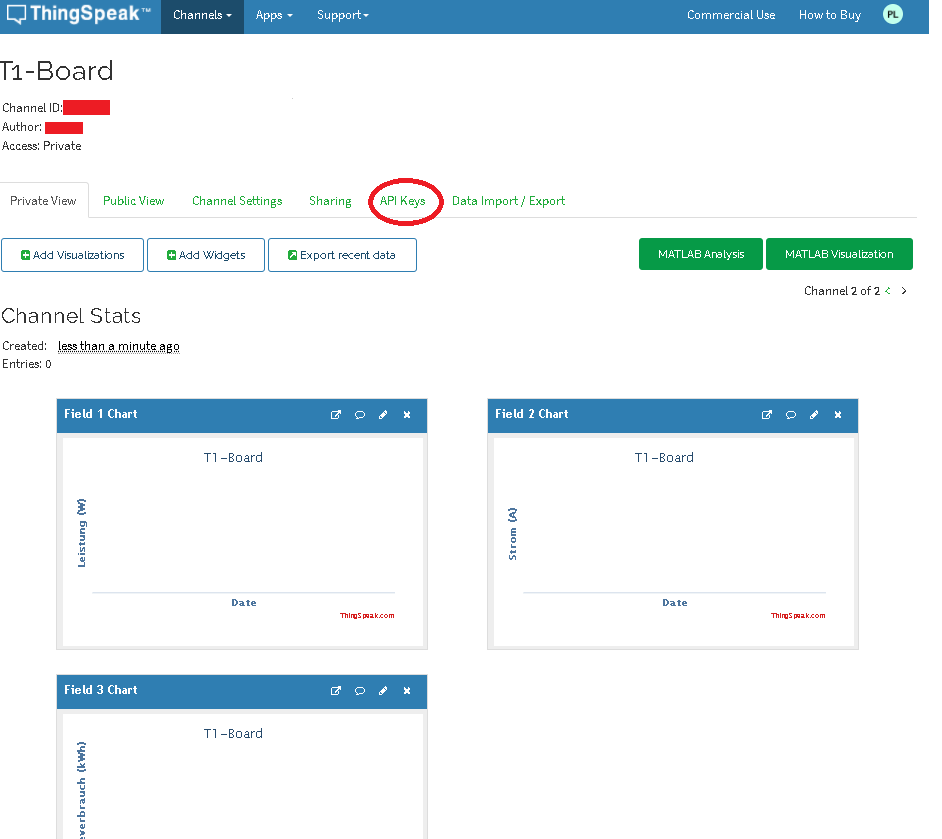Open the Commercial Use link

[x=731, y=15]
